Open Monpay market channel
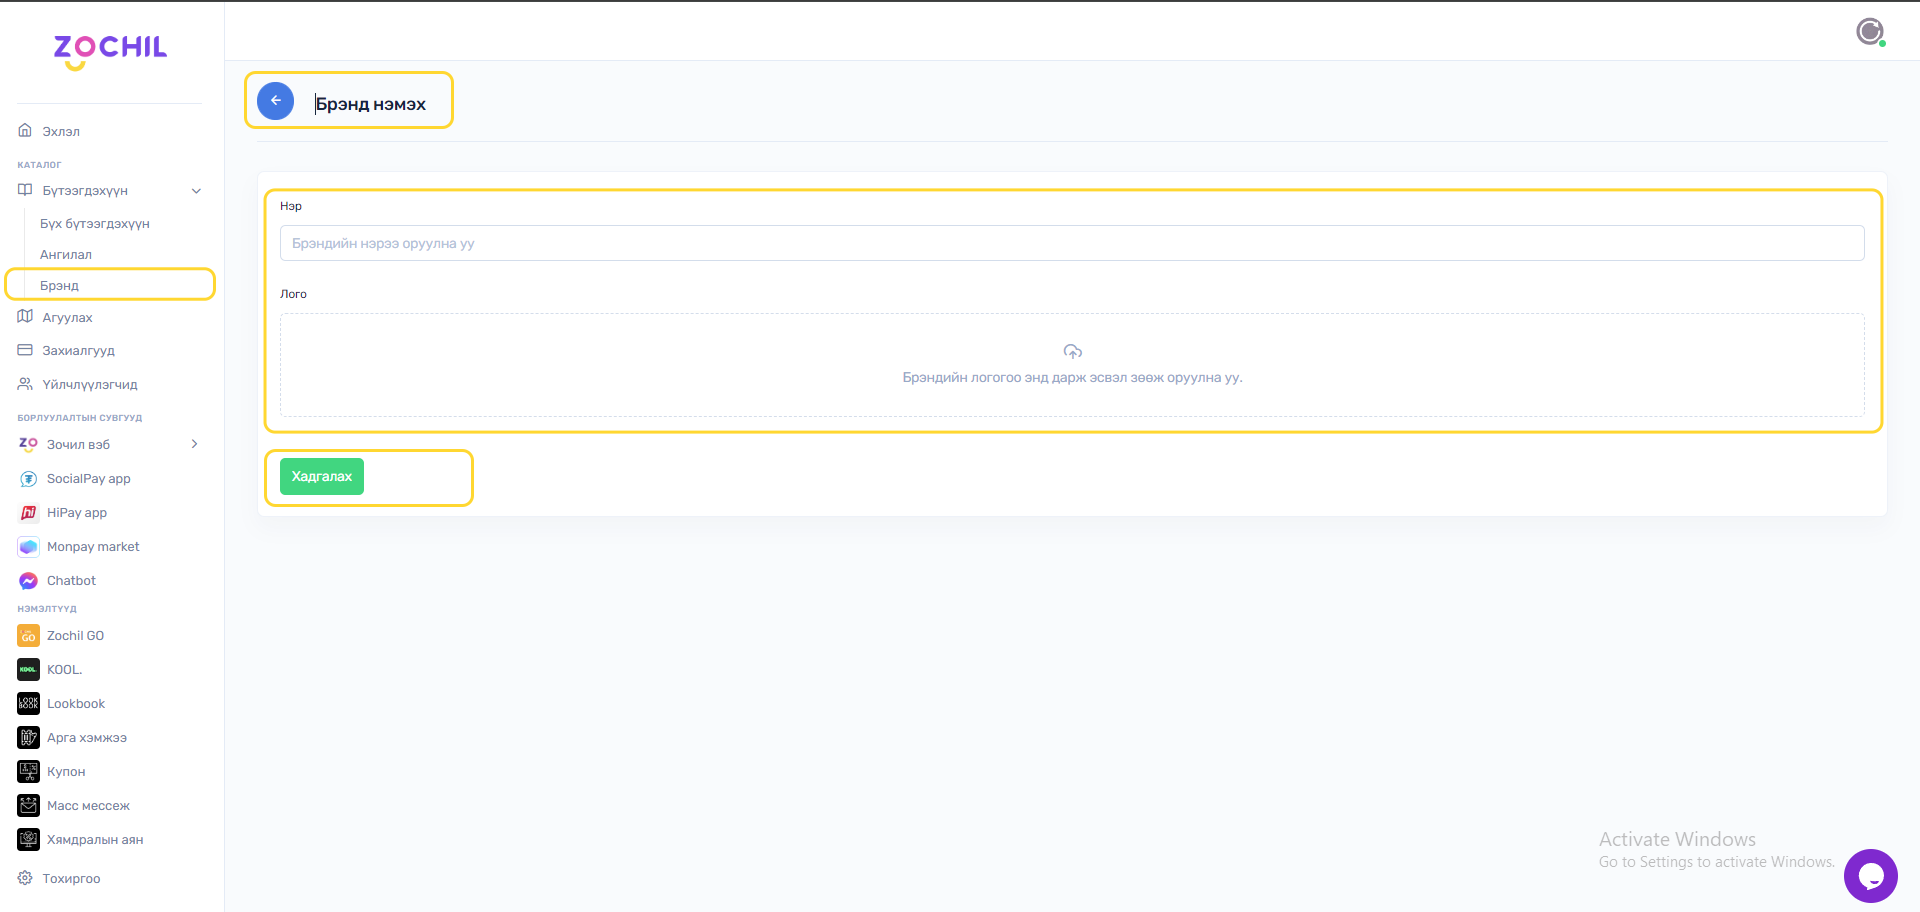The width and height of the screenshot is (1920, 912). (92, 547)
